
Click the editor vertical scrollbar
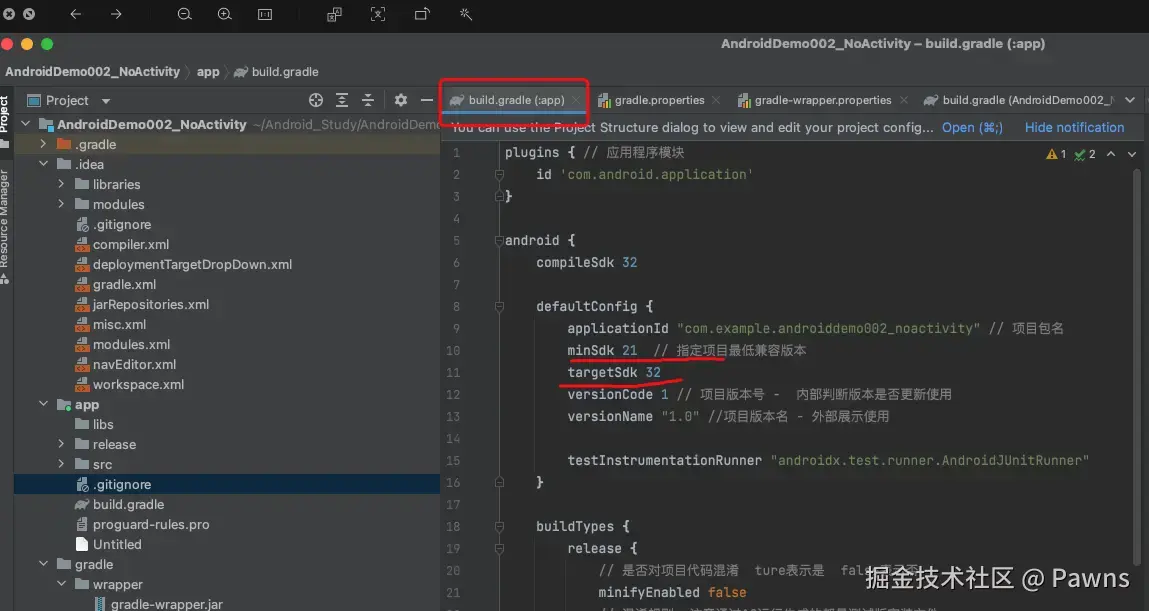1137,366
